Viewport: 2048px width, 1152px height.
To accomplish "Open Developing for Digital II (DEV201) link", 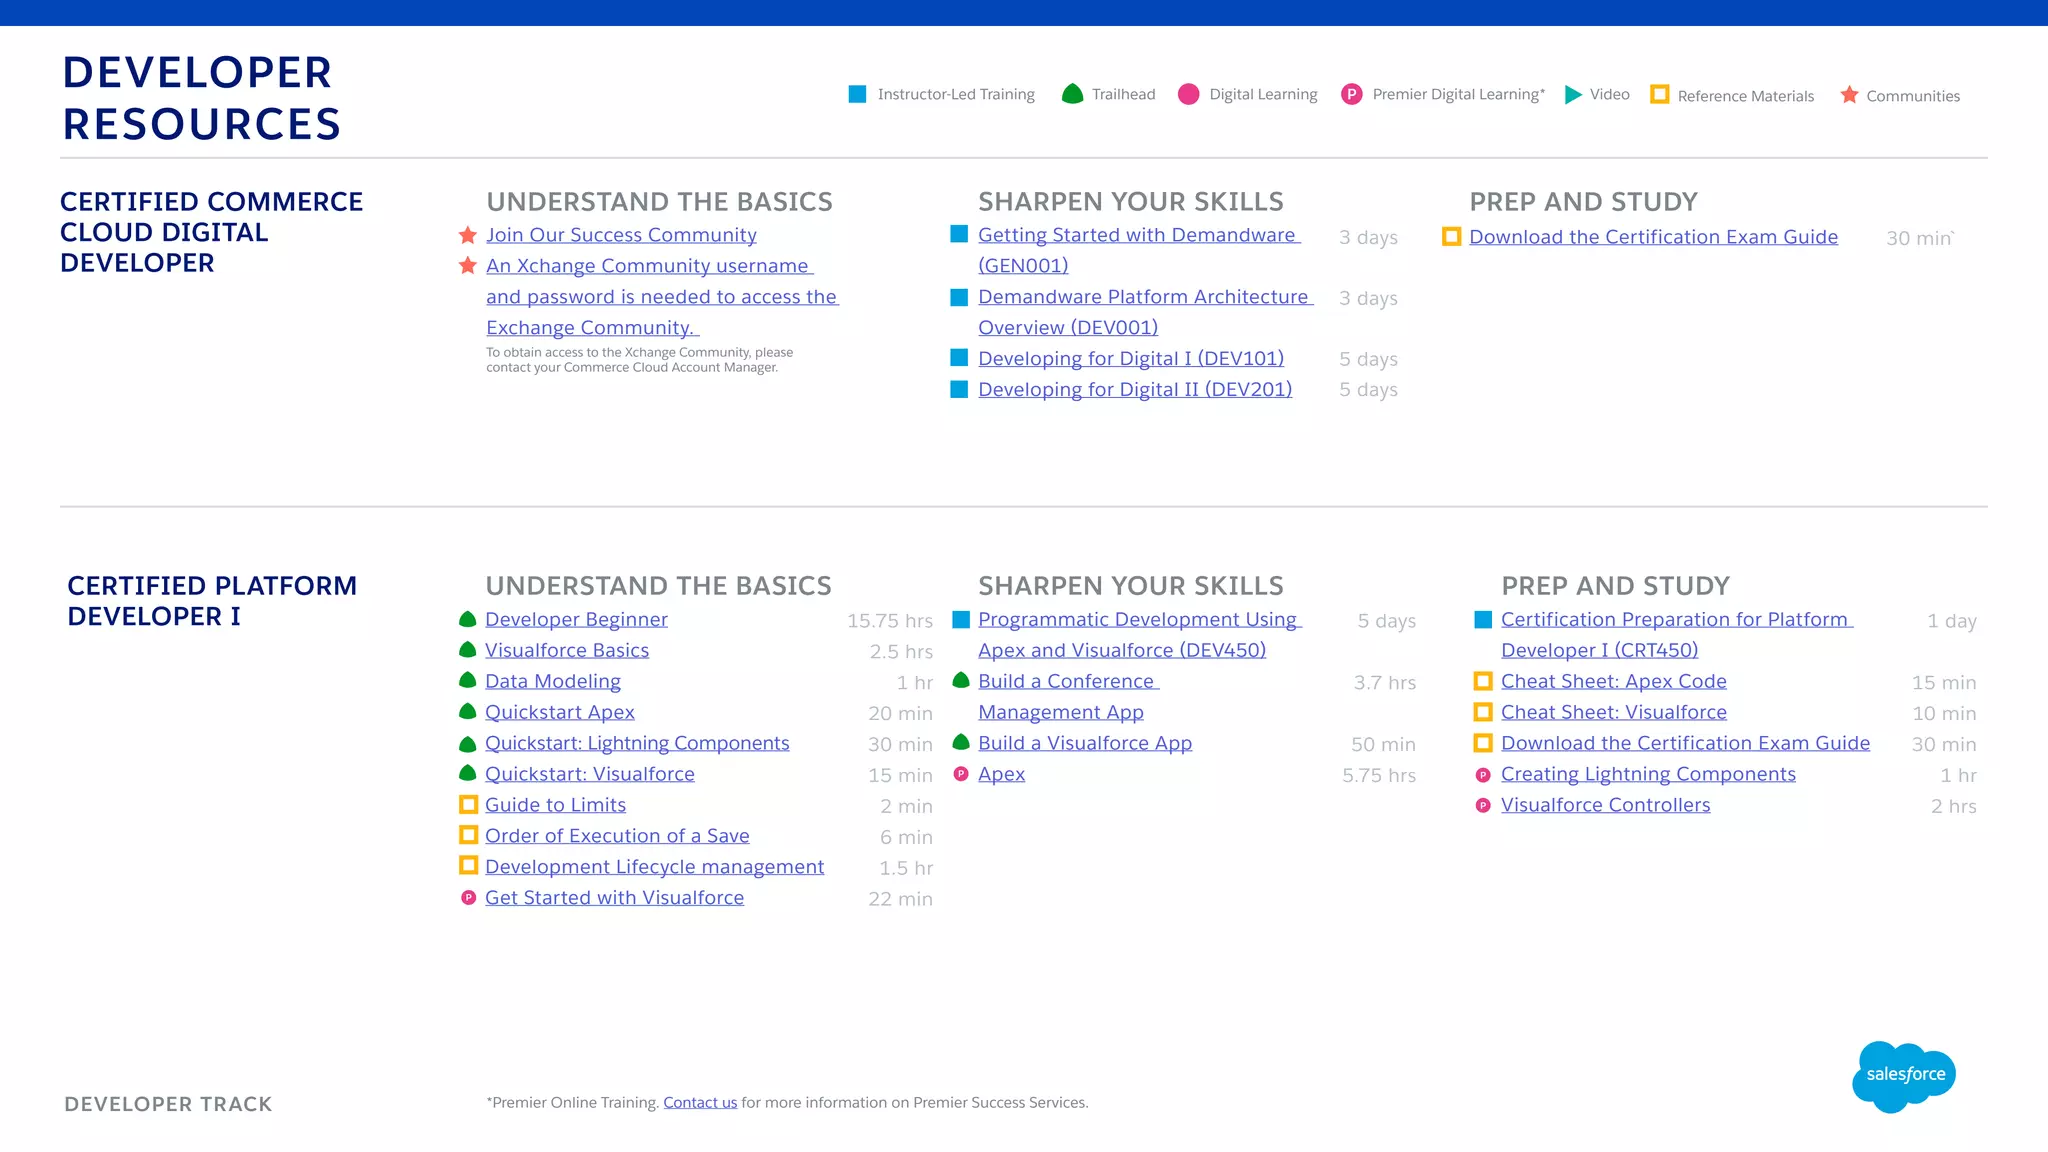I will [1135, 389].
